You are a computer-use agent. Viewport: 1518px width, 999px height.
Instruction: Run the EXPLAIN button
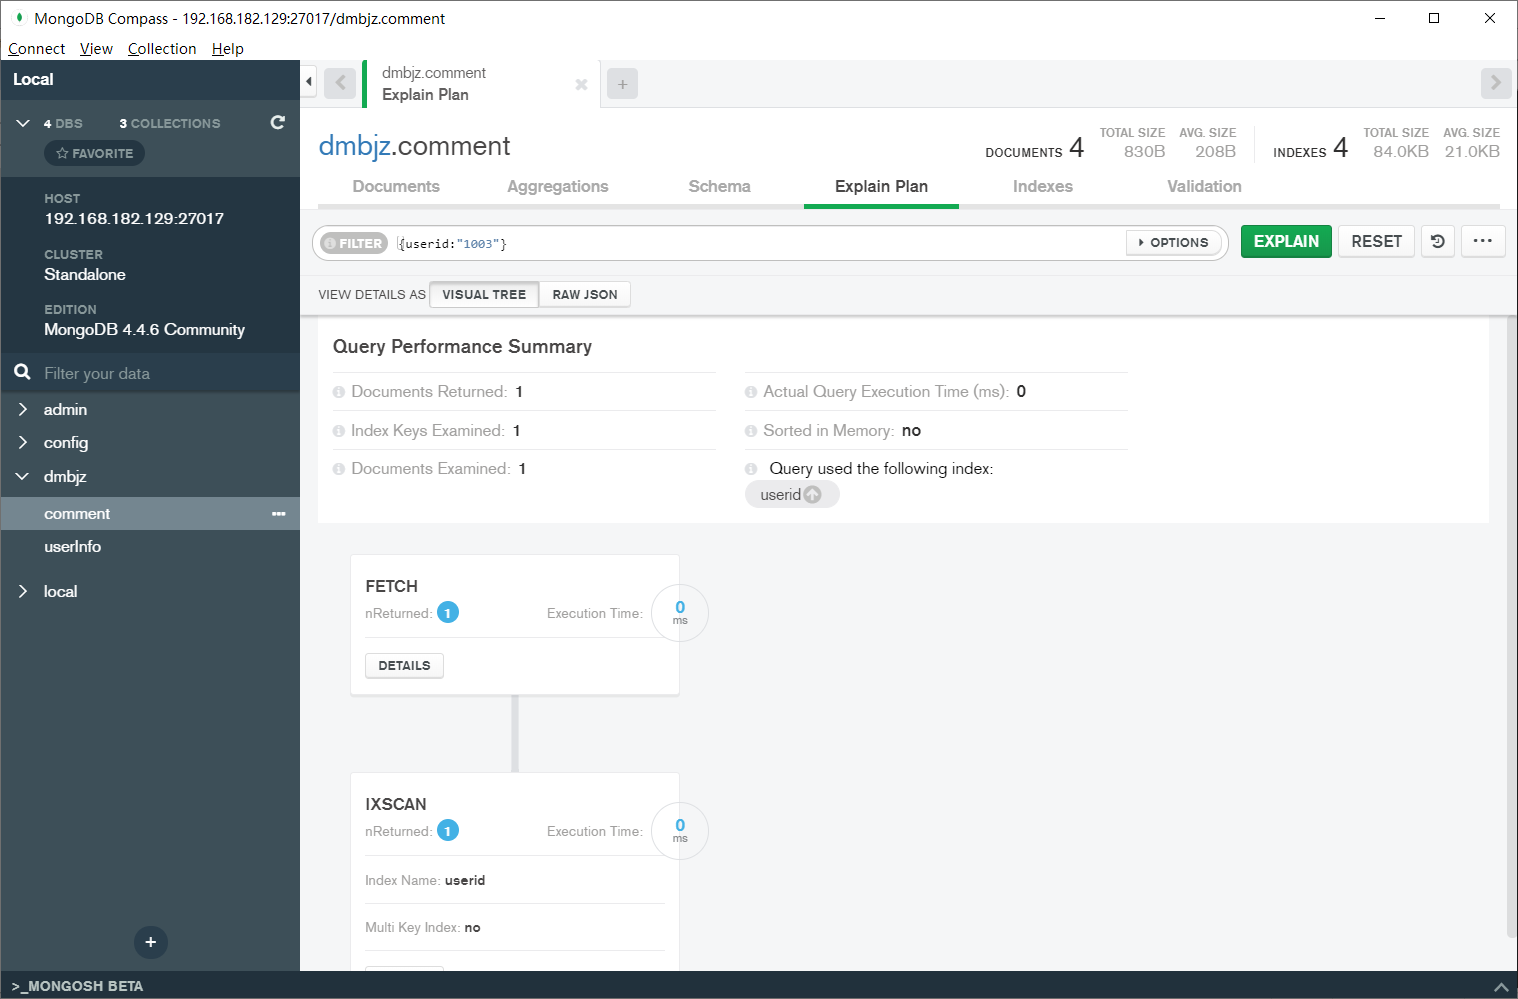(x=1286, y=241)
